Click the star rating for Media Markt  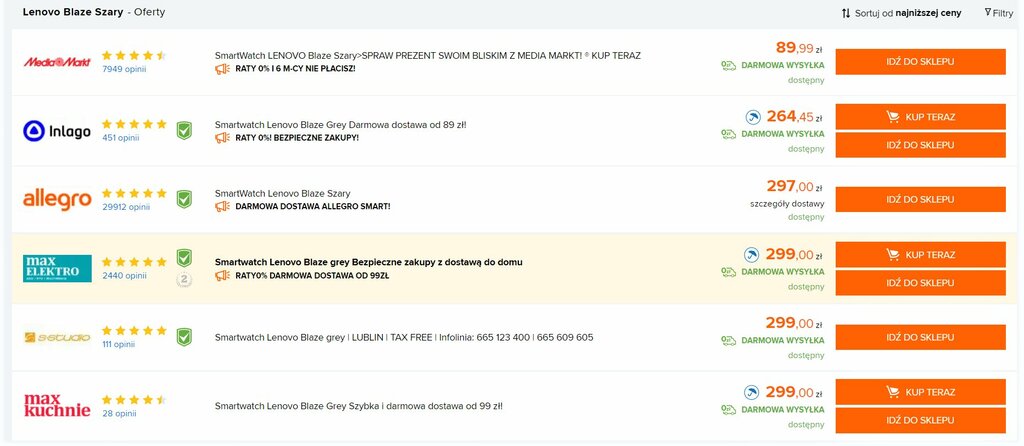pyautogui.click(x=135, y=56)
